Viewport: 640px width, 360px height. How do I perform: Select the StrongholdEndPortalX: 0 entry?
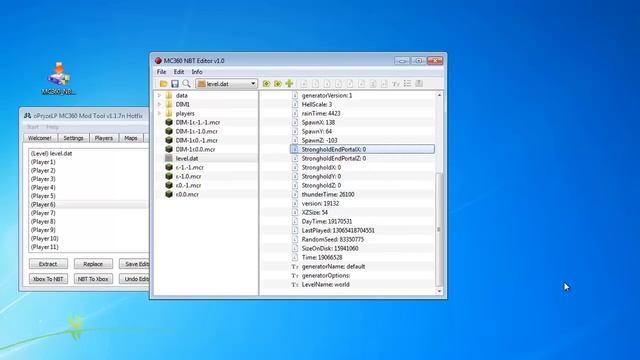tap(362, 149)
